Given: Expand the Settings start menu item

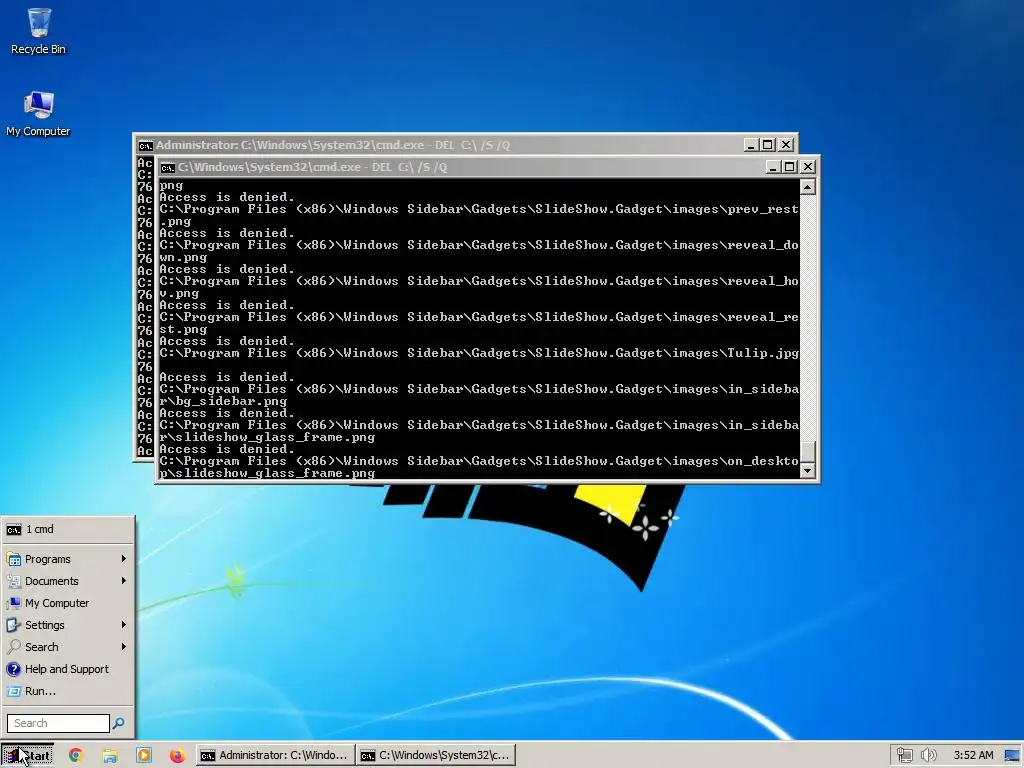Looking at the screenshot, I should click(x=68, y=625).
